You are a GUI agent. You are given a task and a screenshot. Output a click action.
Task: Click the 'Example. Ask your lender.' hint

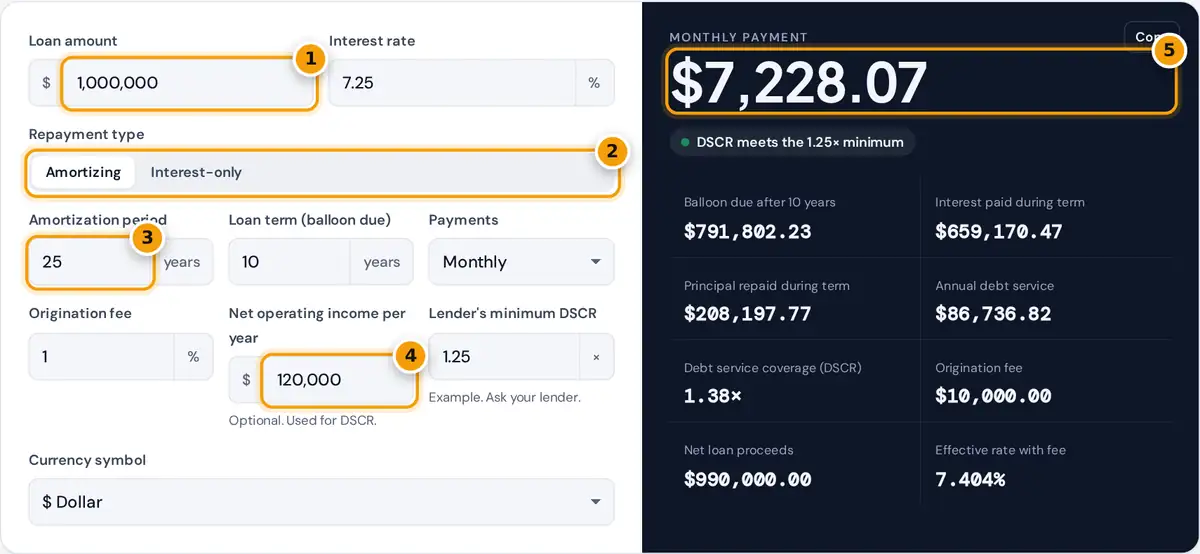[504, 397]
